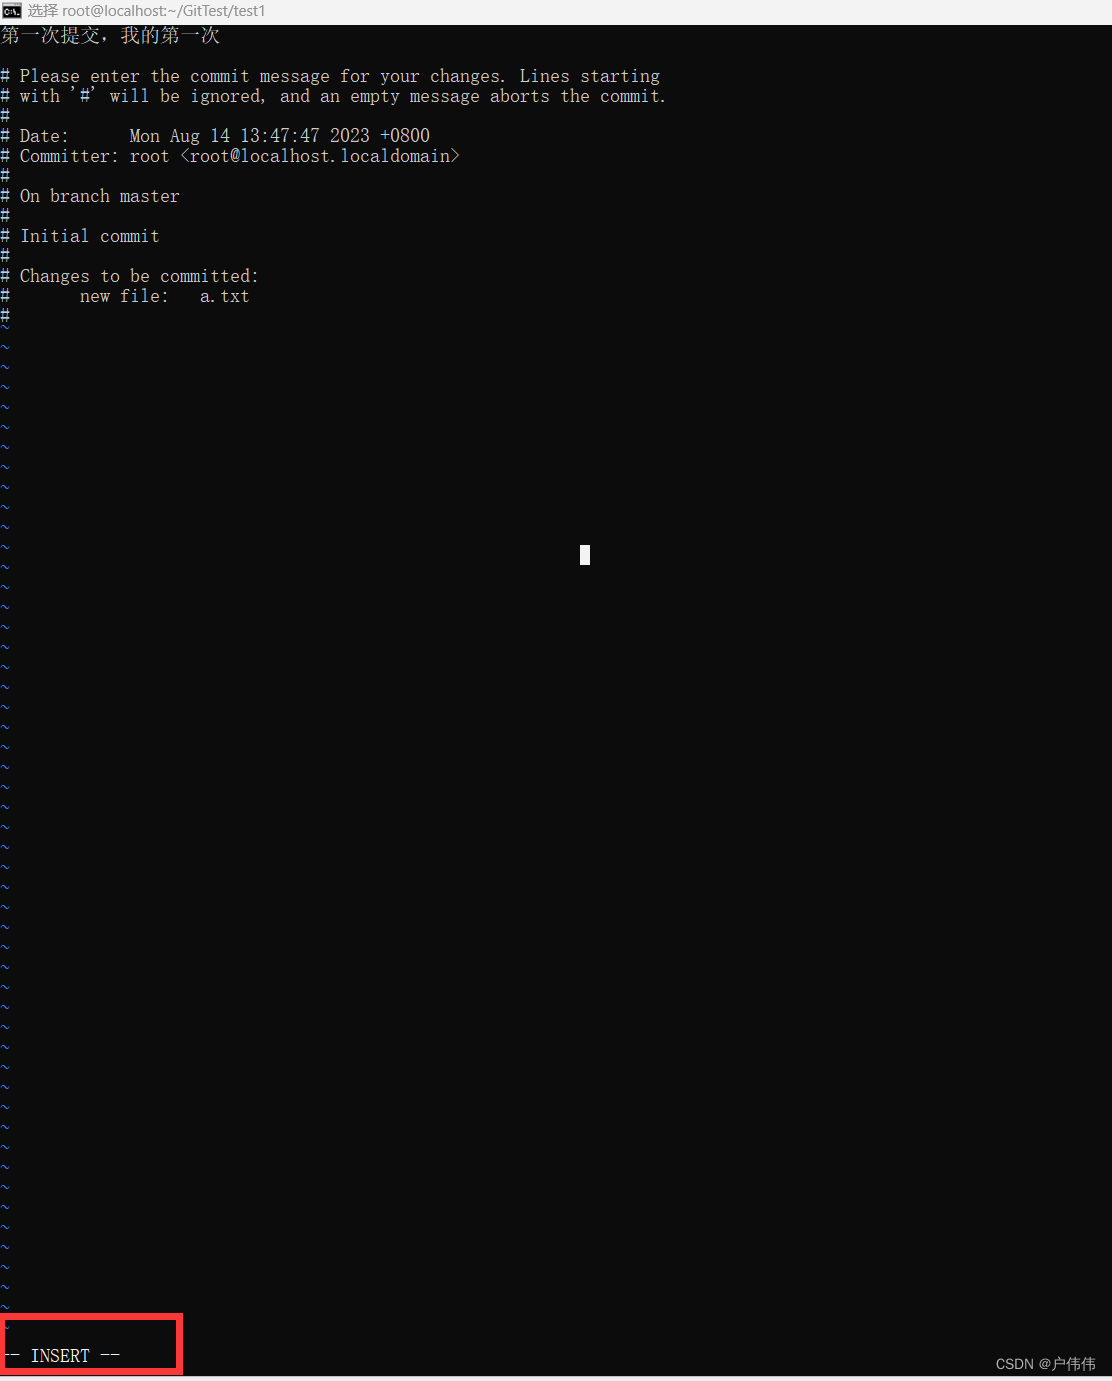Click the cmd icon in the title bar
Viewport: 1112px width, 1381px height.
[x=12, y=11]
